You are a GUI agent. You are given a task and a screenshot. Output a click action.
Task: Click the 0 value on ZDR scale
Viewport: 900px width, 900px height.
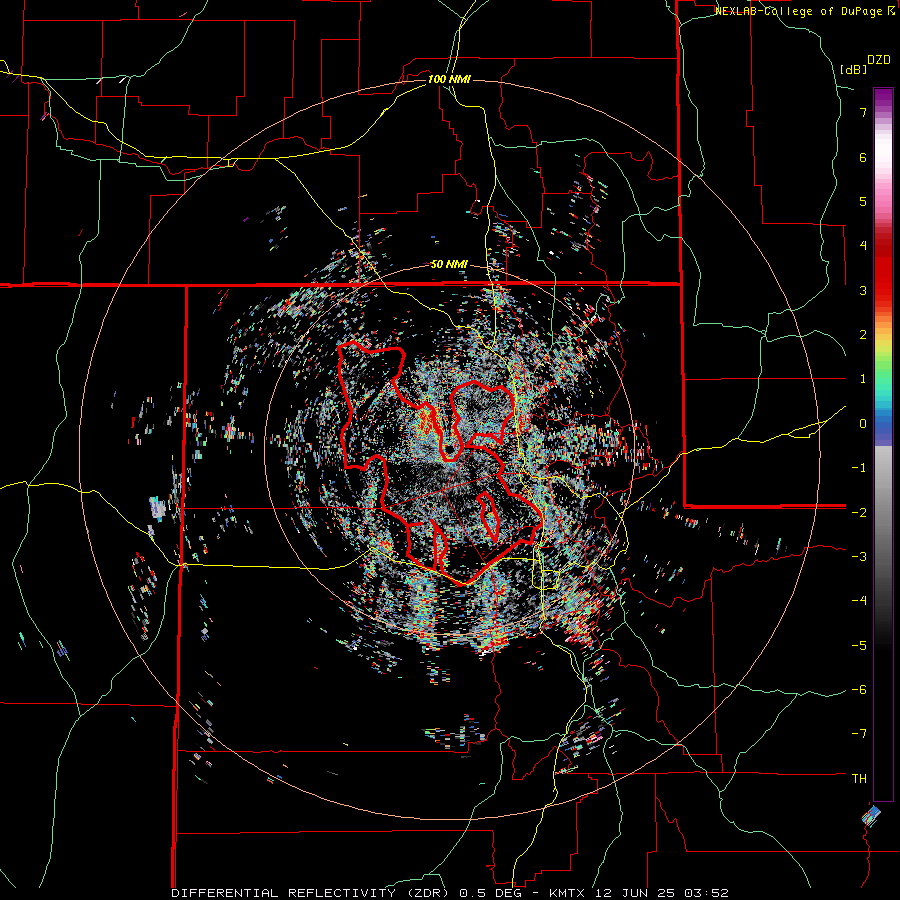pyautogui.click(x=863, y=424)
